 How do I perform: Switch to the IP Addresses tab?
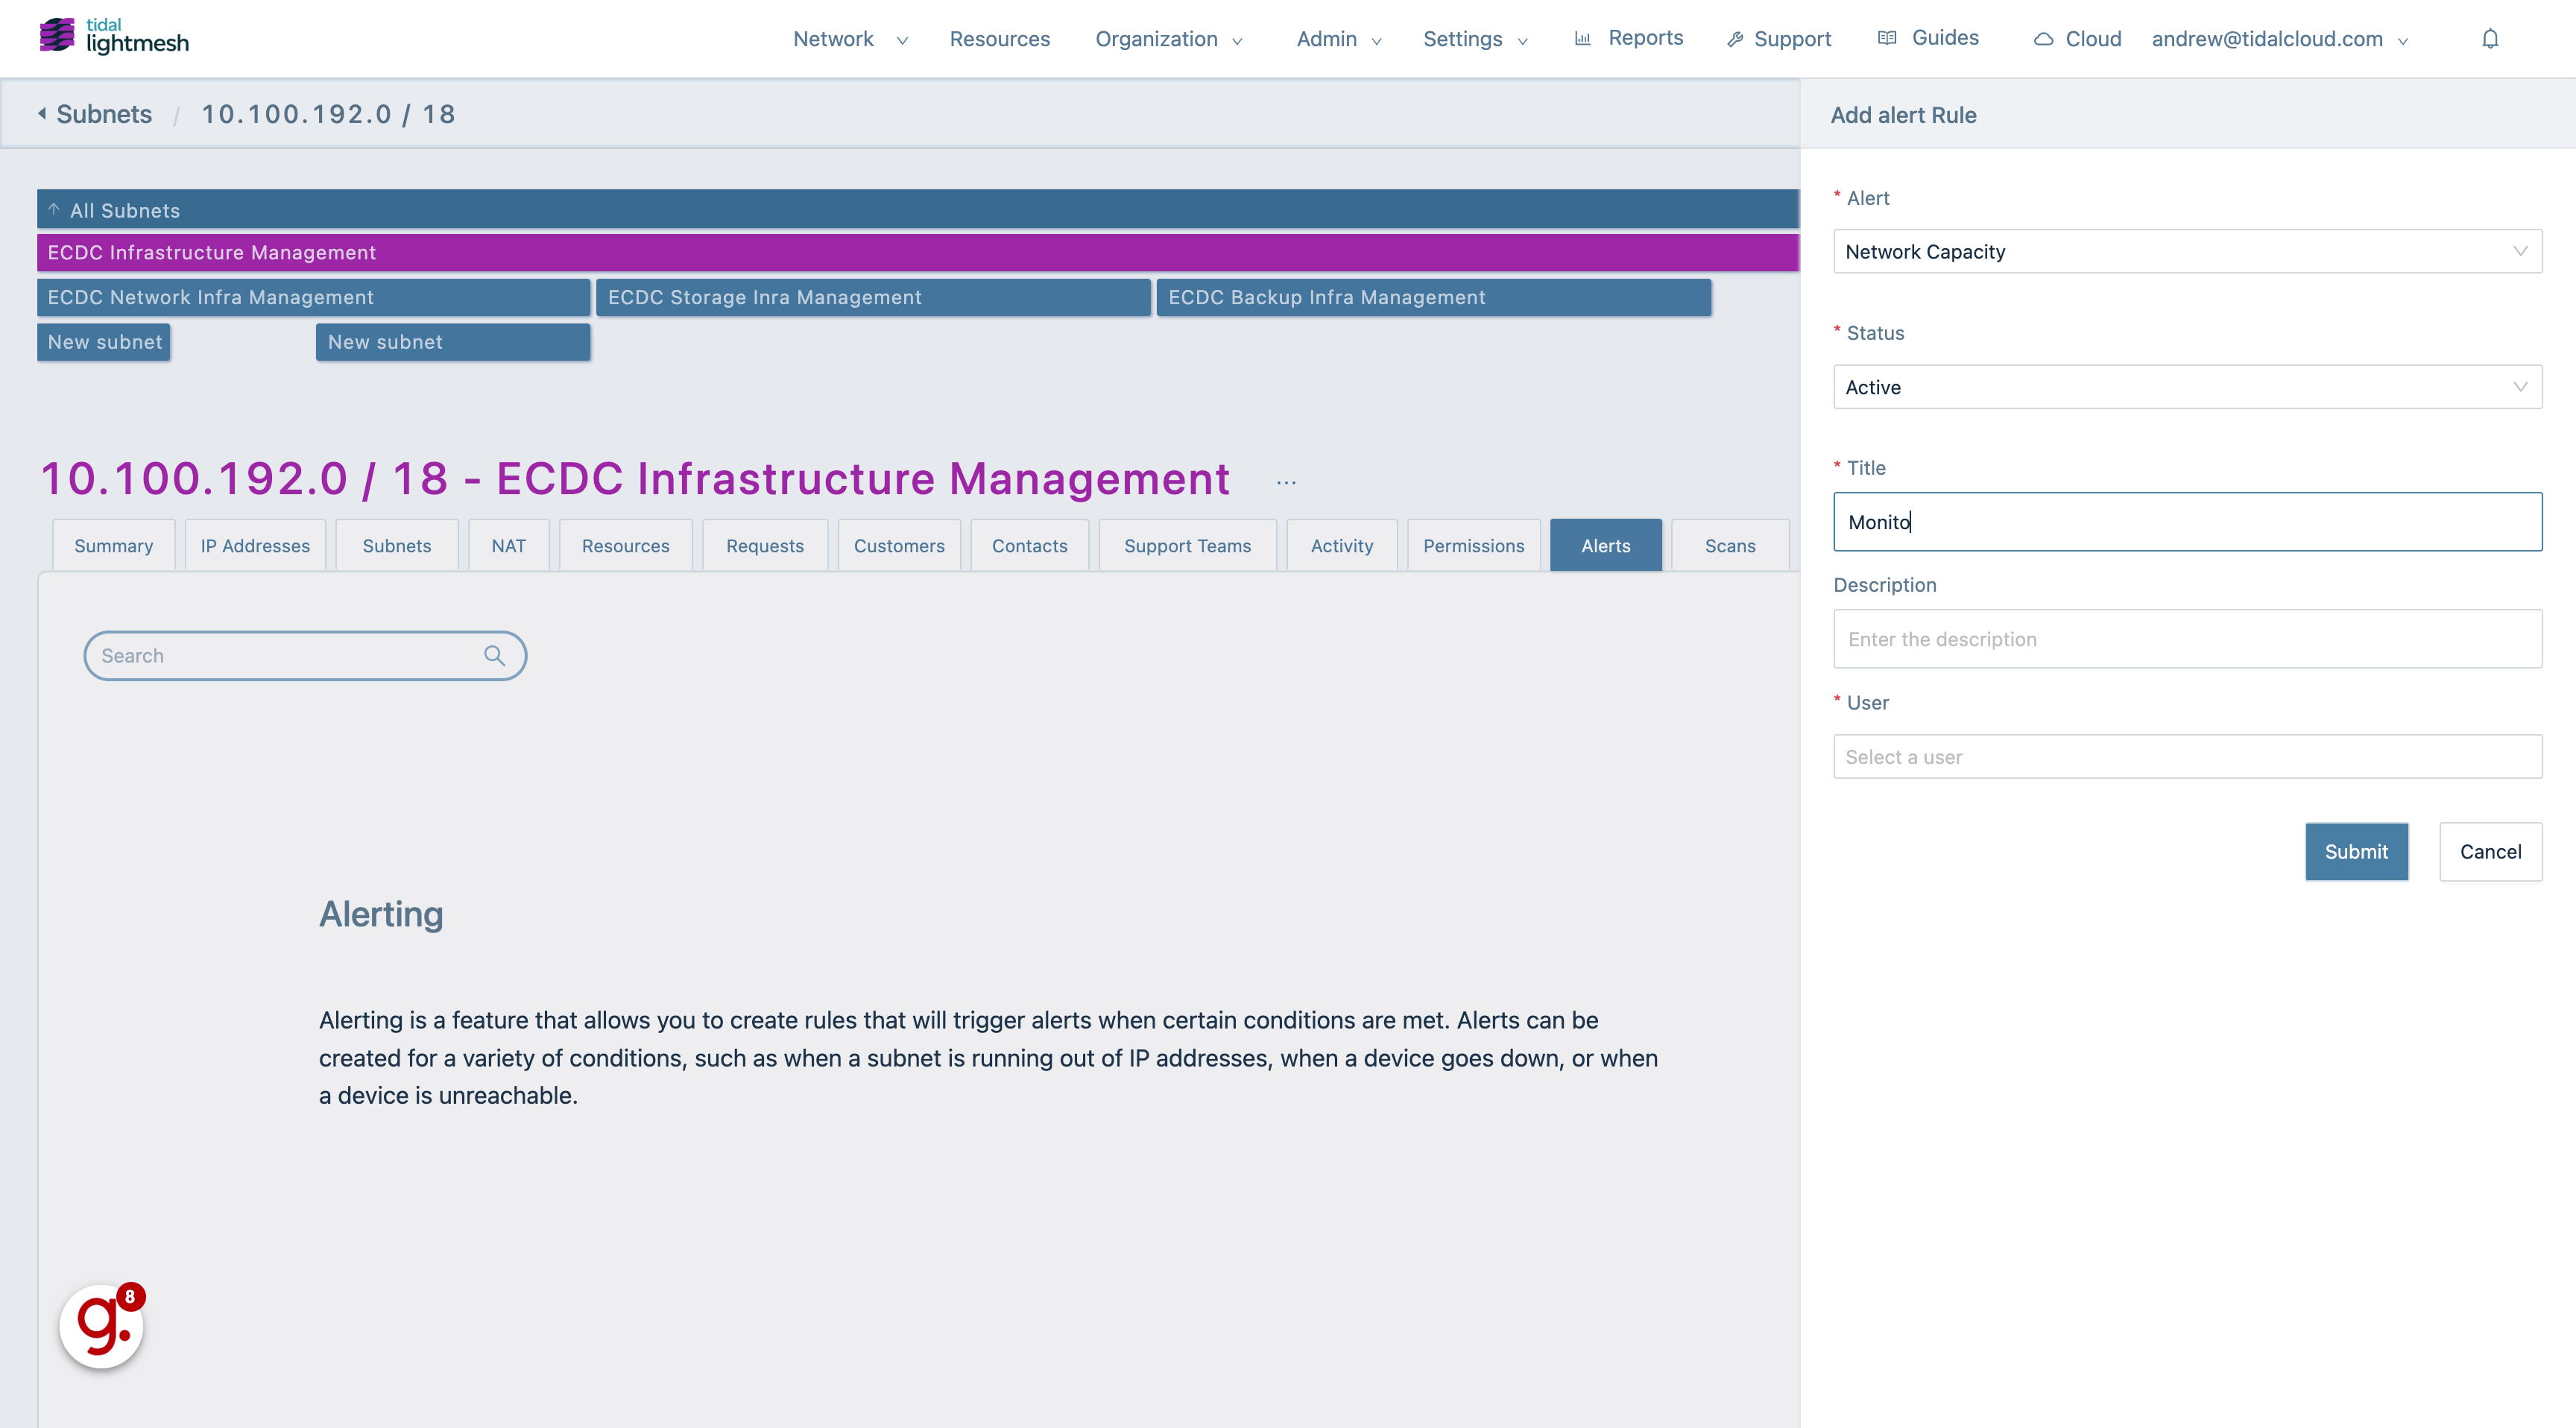click(253, 543)
